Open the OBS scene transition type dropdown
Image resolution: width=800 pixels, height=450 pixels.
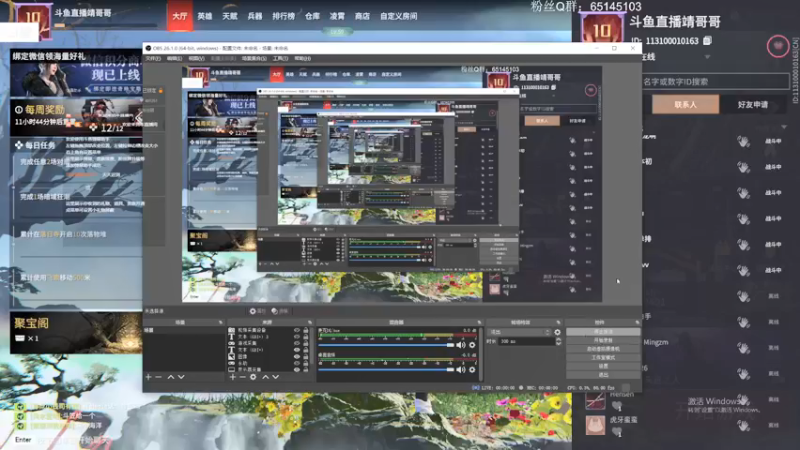coord(520,332)
